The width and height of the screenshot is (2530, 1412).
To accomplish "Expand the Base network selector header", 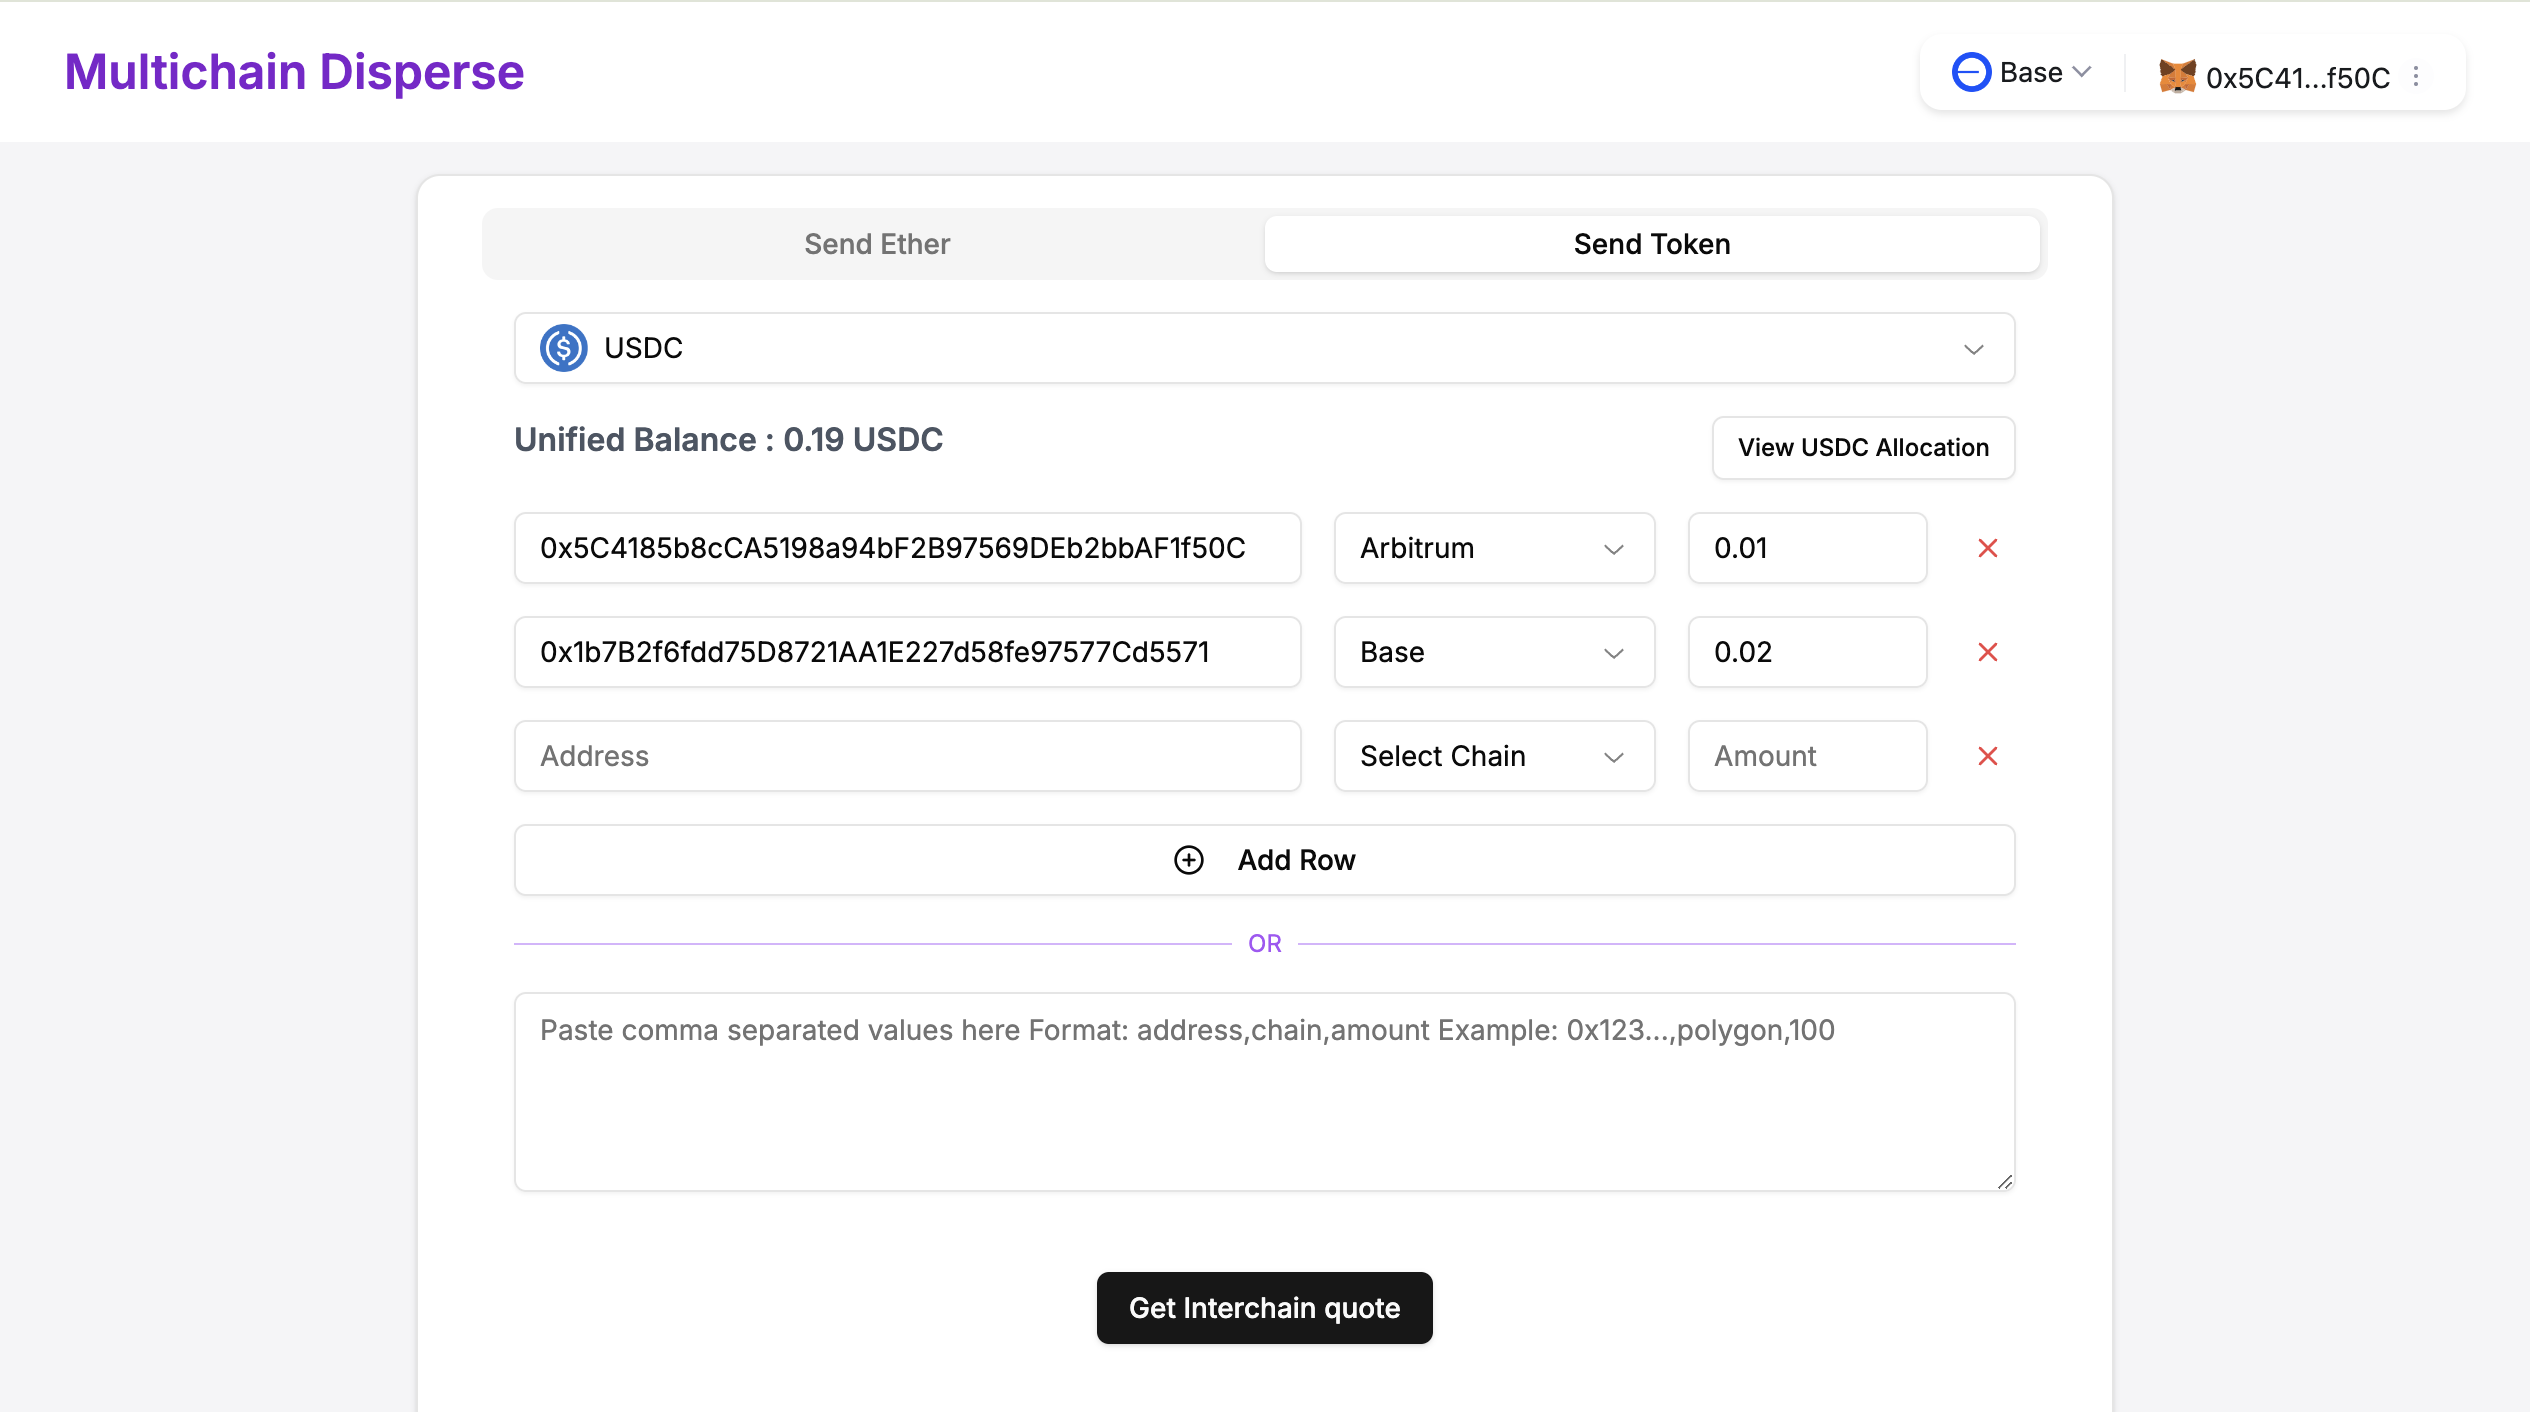I will pyautogui.click(x=2019, y=71).
